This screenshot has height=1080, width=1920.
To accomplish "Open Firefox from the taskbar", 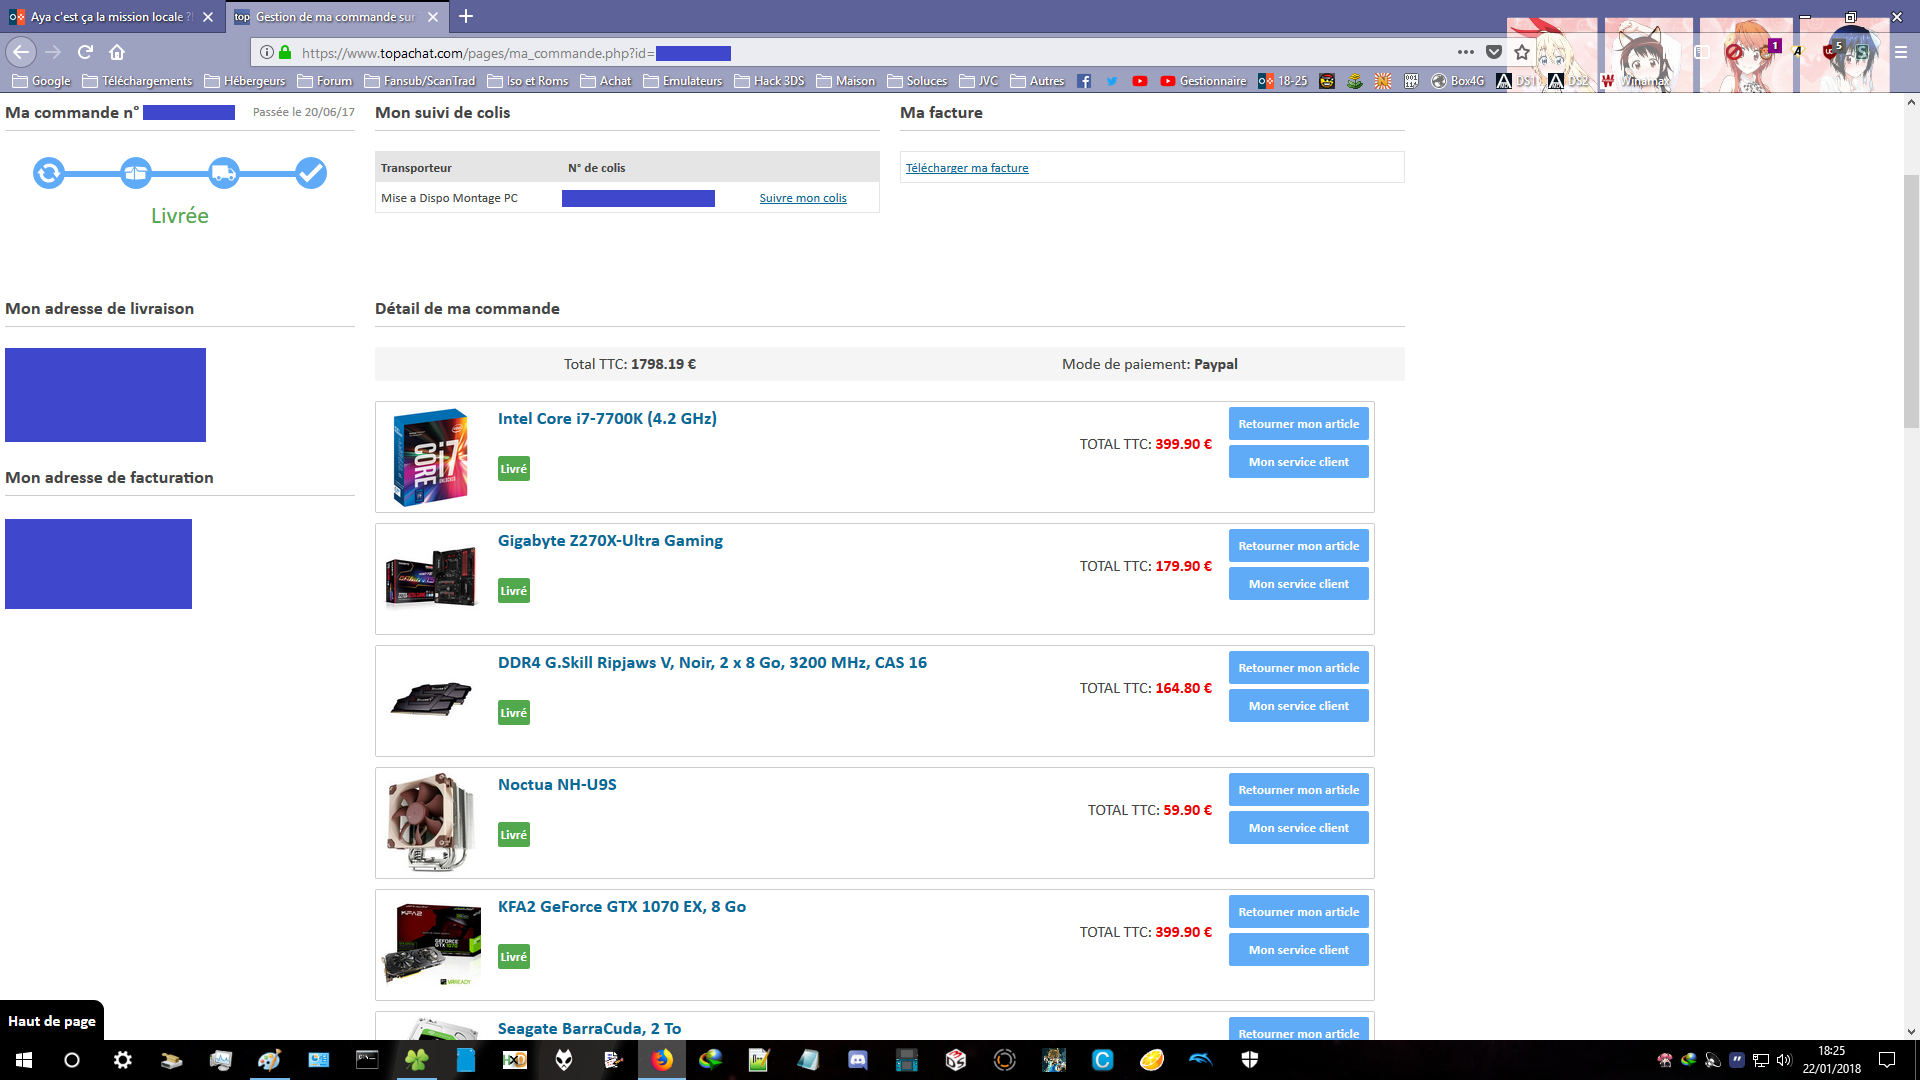I will pos(662,1060).
